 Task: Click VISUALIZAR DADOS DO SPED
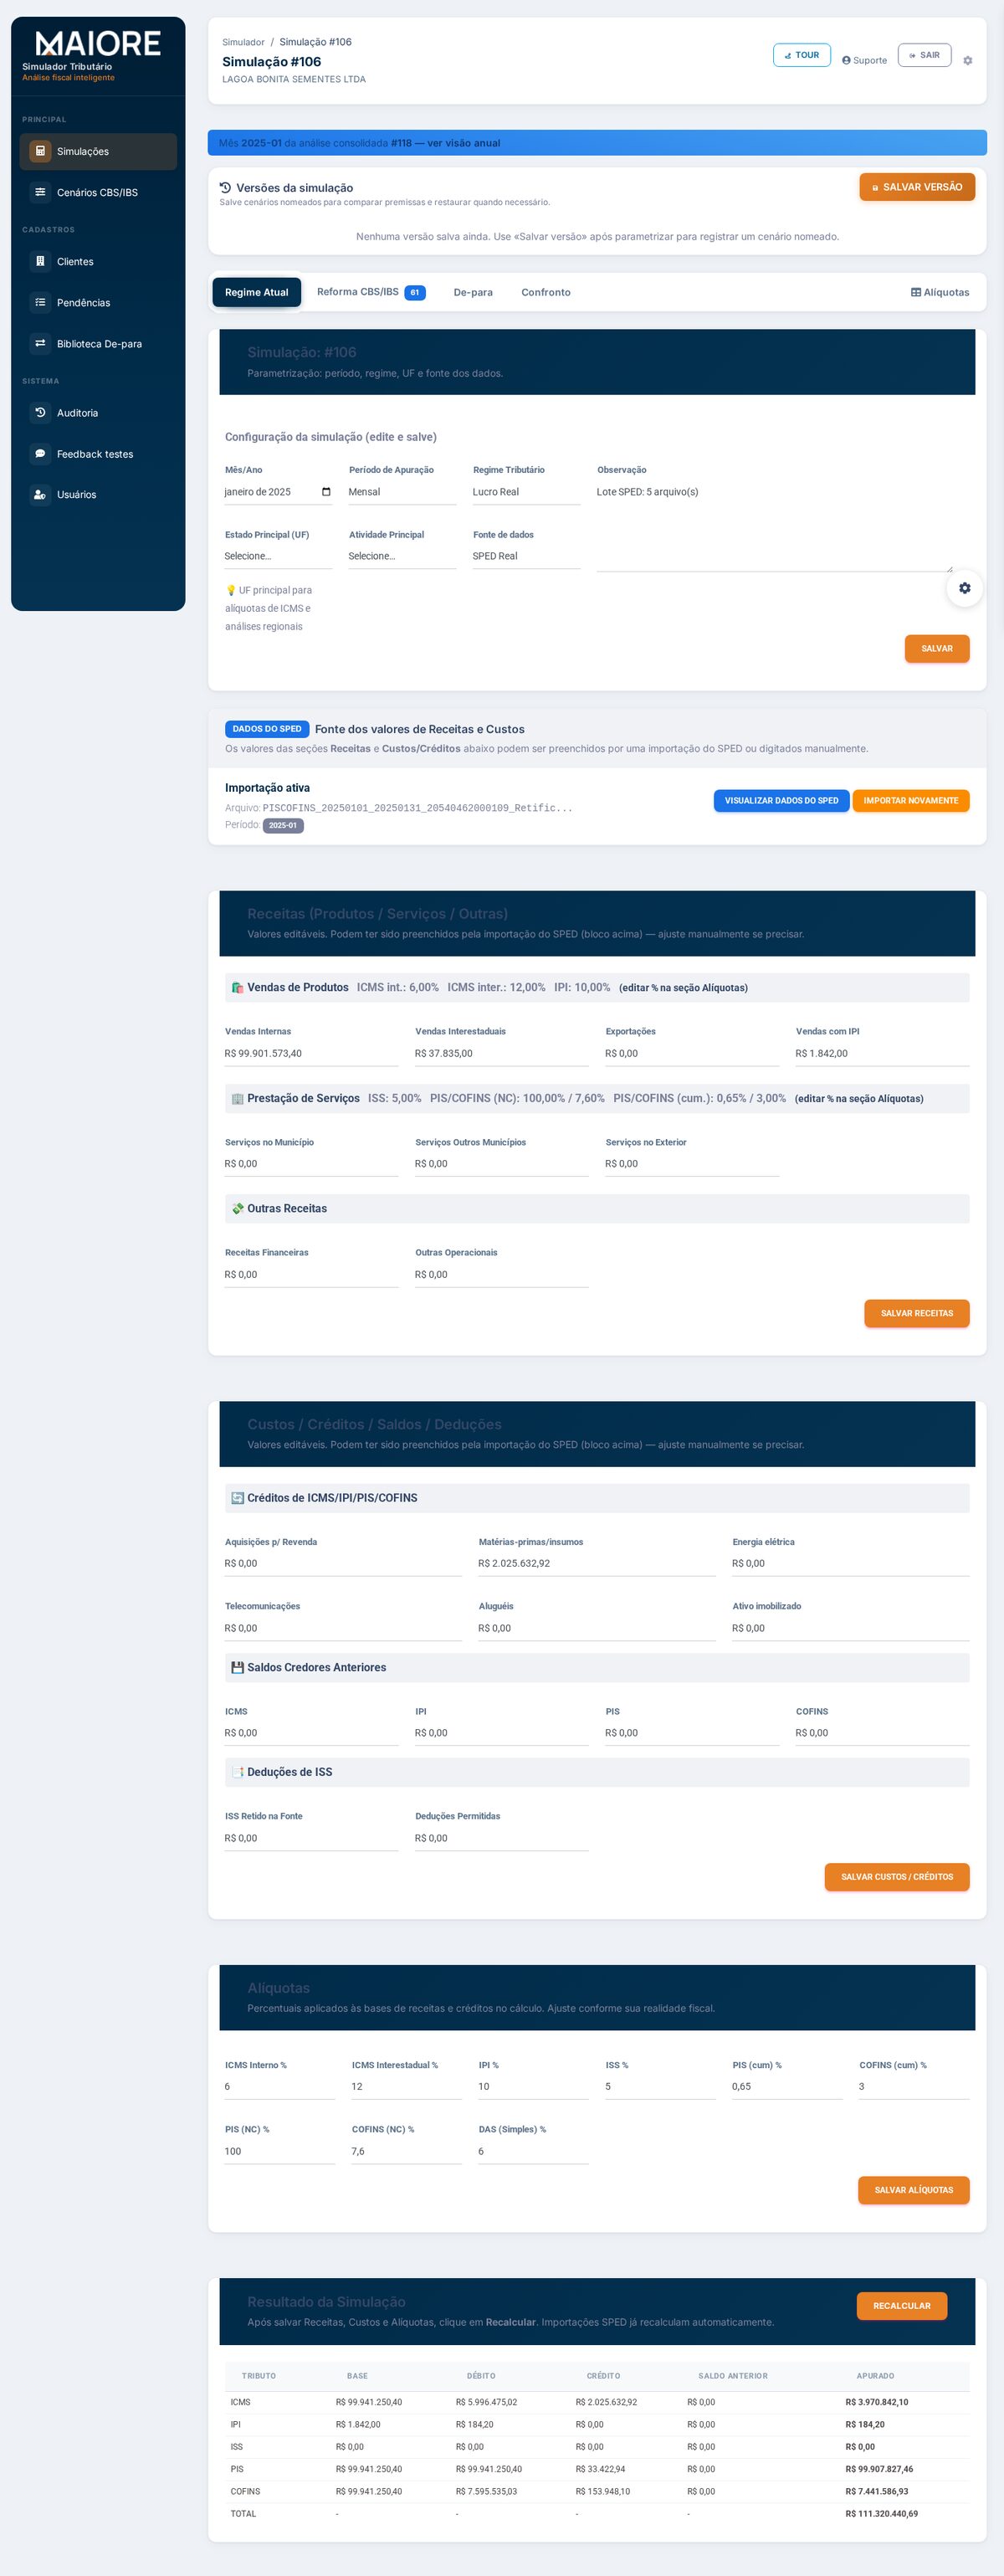[x=781, y=801]
